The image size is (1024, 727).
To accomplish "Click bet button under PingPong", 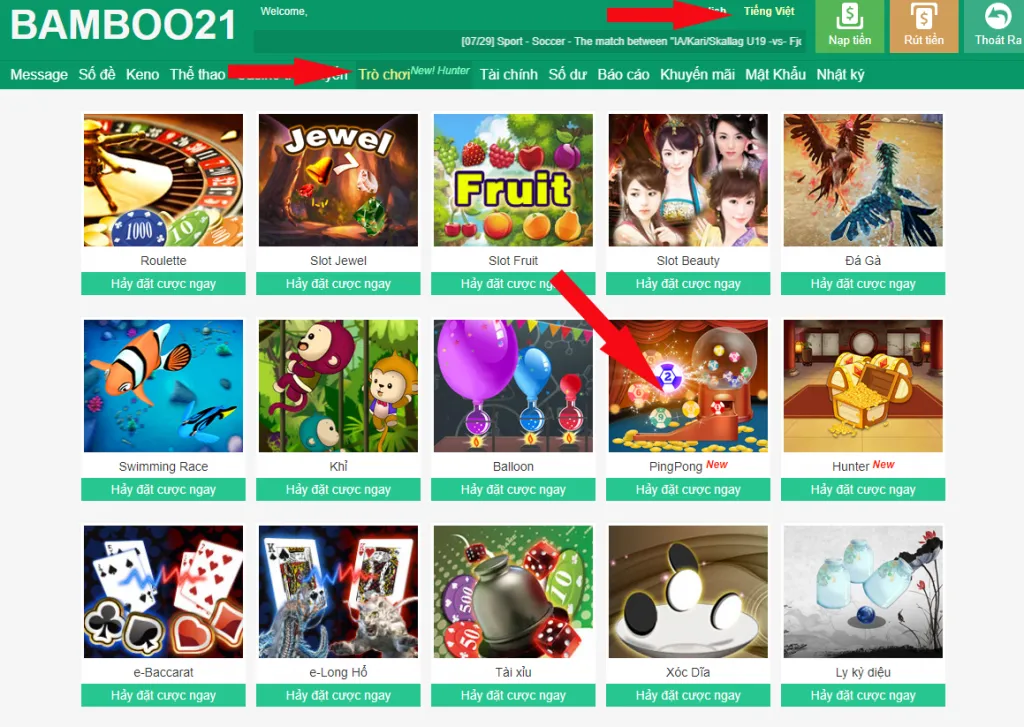I will tap(688, 489).
